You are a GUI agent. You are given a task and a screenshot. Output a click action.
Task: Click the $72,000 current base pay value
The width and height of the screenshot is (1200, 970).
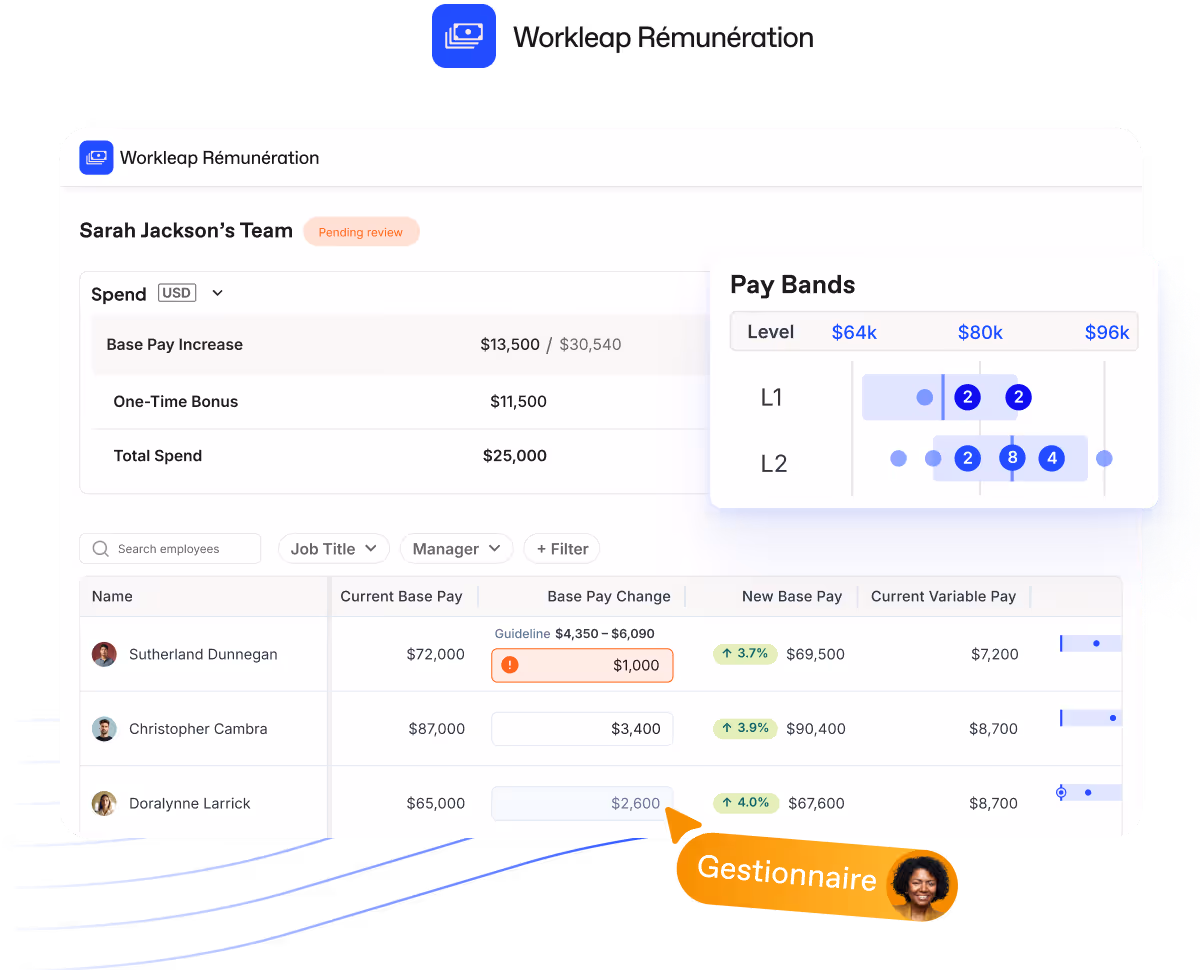click(x=435, y=654)
